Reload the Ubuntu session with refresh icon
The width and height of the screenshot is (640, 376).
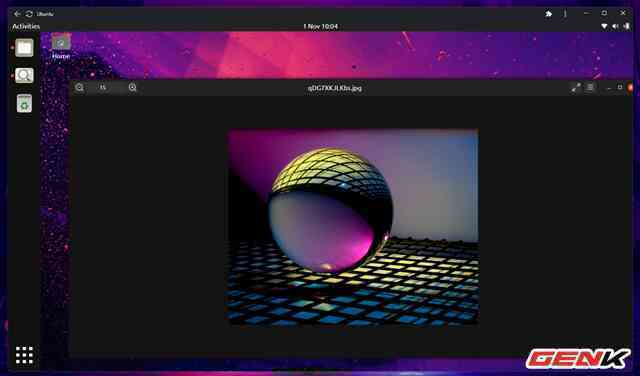[x=29, y=14]
